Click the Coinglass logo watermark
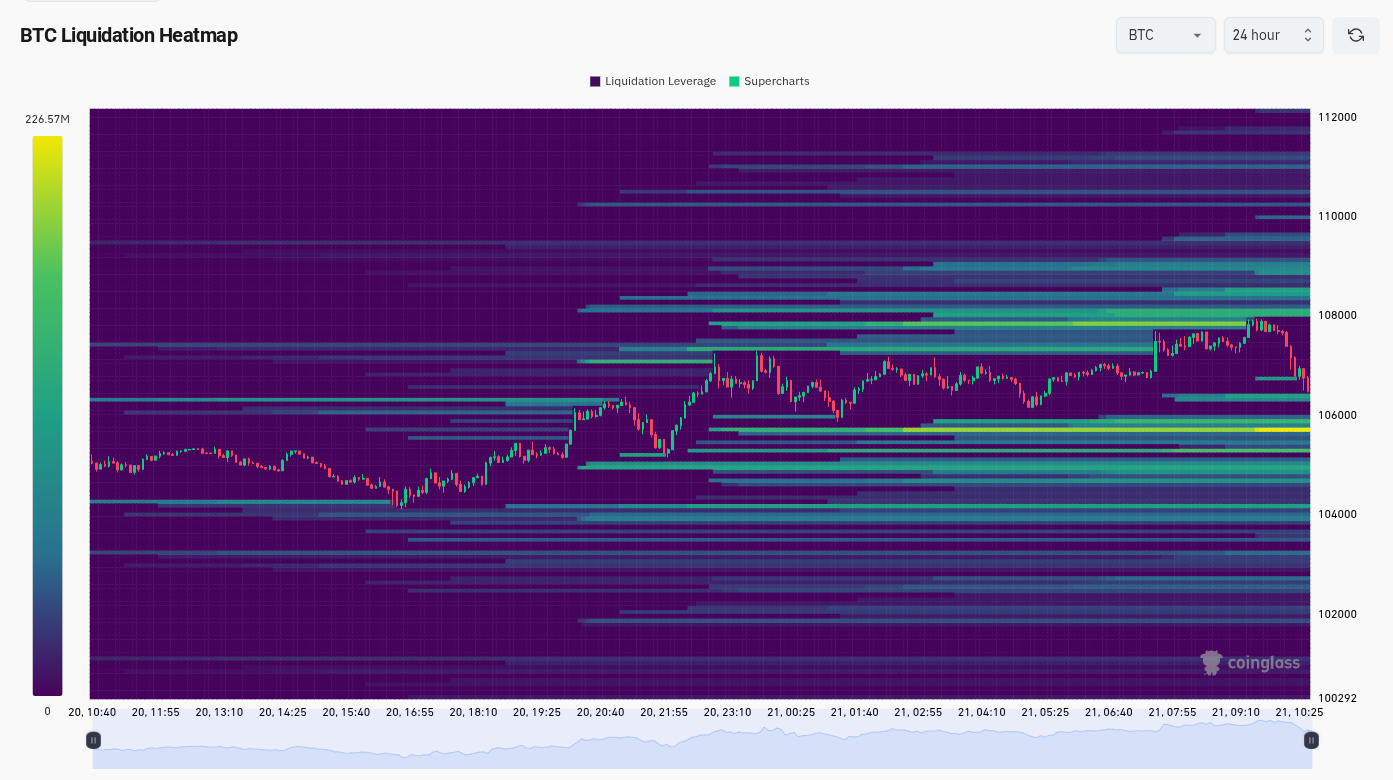1393x780 pixels. (1250, 662)
